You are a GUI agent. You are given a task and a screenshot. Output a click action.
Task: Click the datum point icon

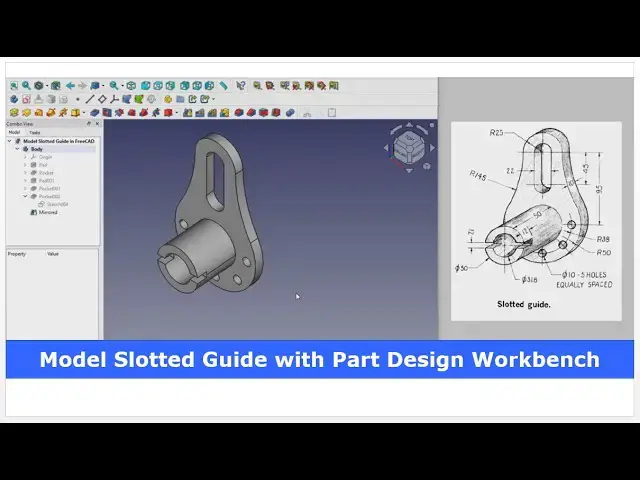[x=78, y=99]
